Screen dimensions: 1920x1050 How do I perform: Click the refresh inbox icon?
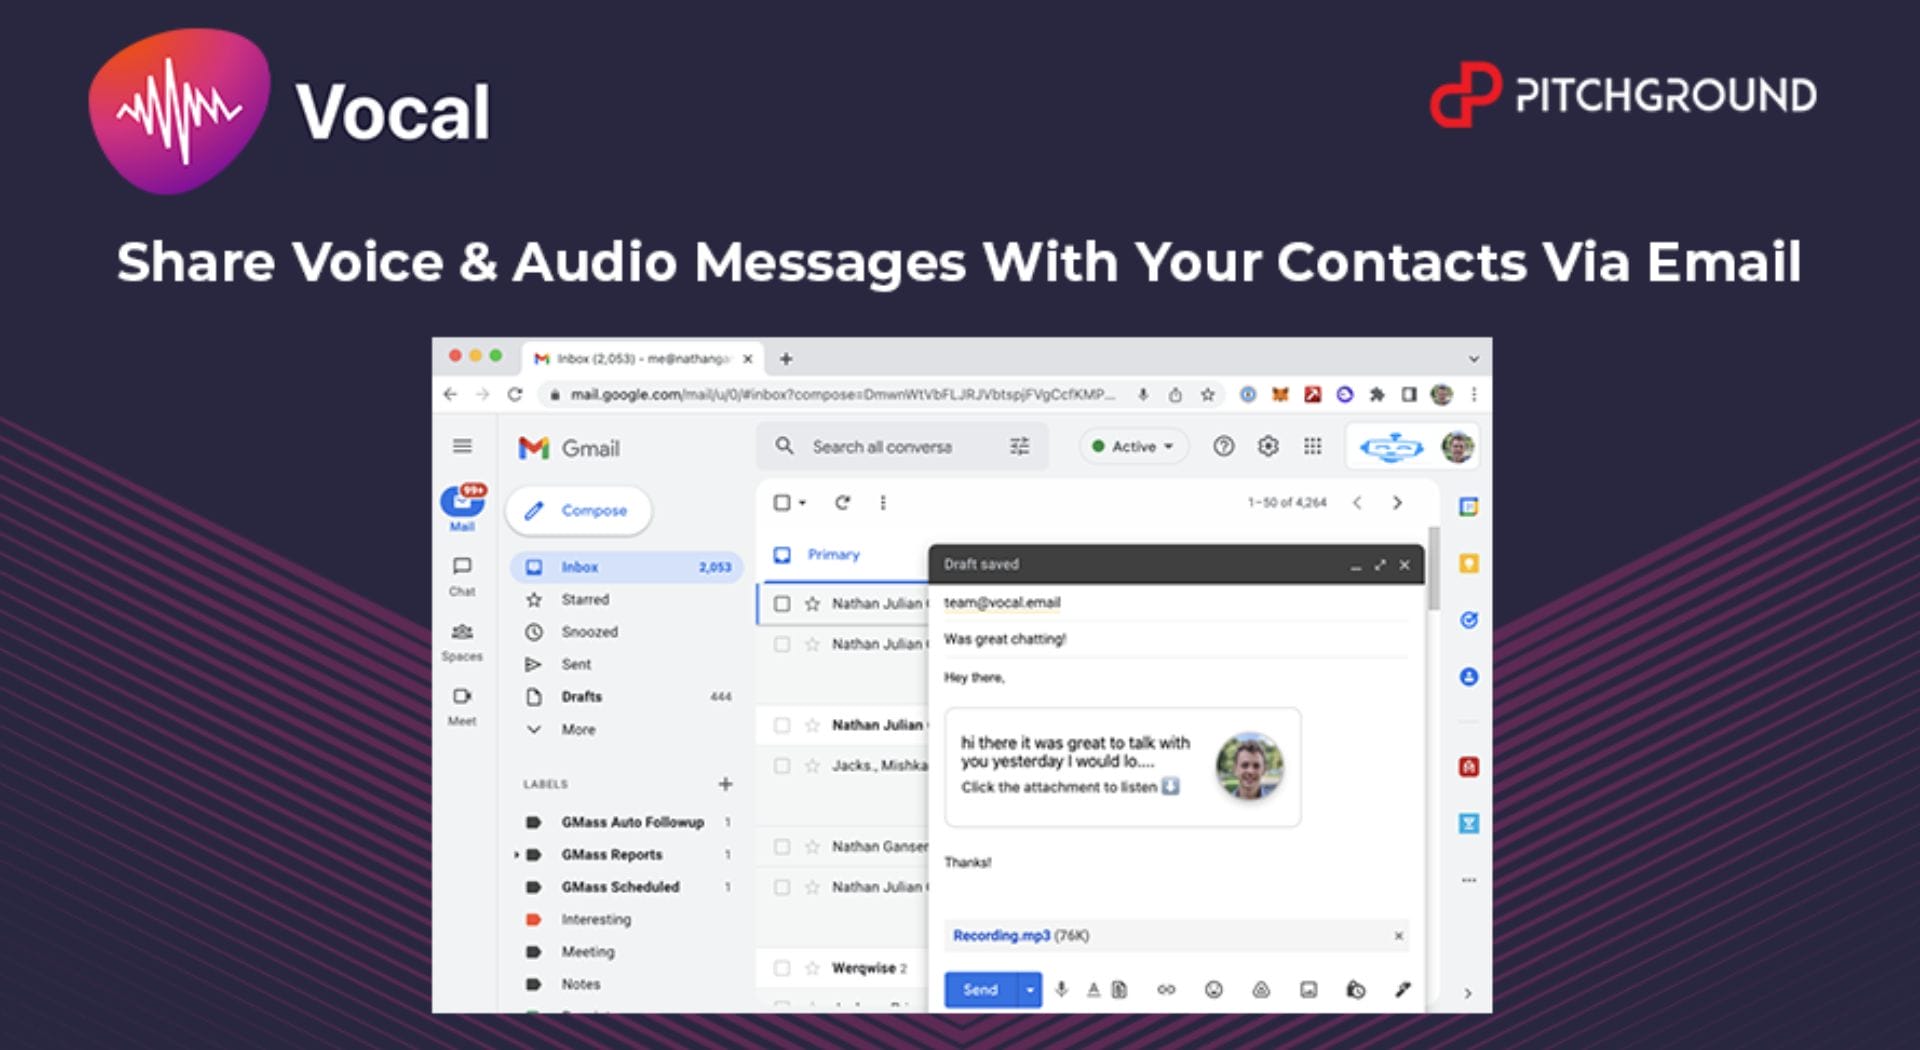[x=842, y=502]
